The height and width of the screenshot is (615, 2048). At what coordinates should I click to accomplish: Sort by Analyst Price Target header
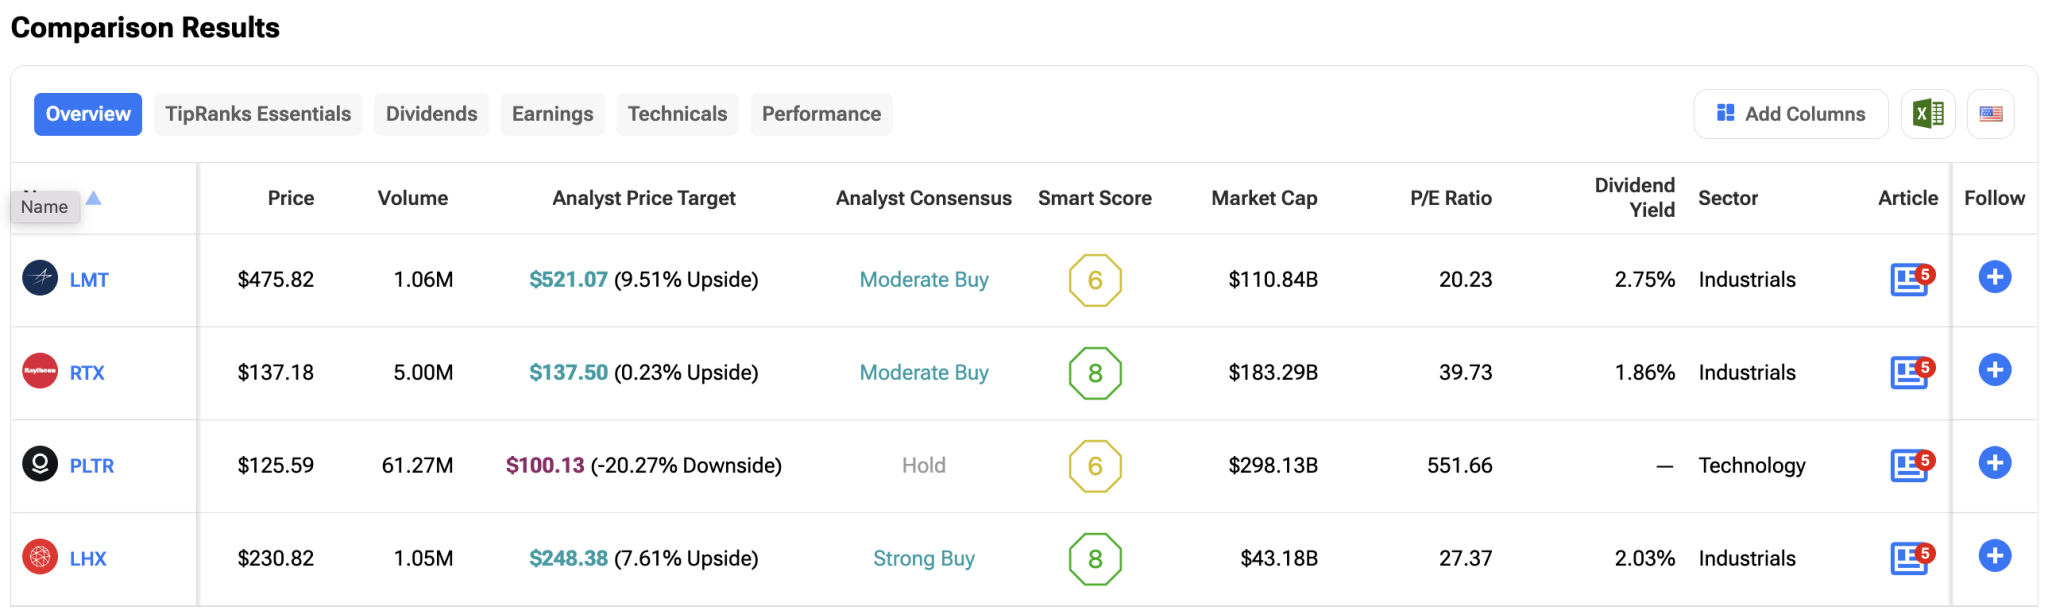point(644,198)
